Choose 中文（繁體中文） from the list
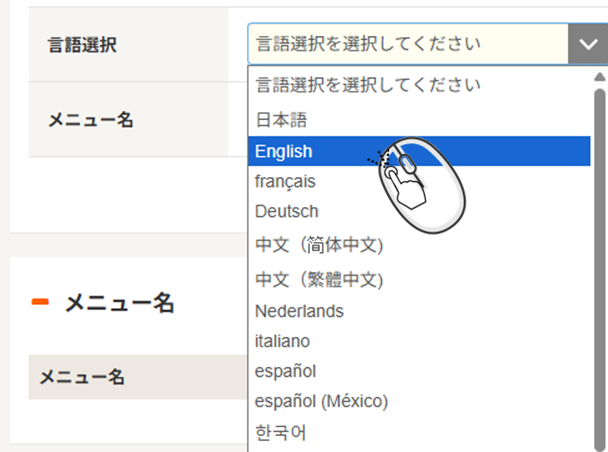 point(319,278)
